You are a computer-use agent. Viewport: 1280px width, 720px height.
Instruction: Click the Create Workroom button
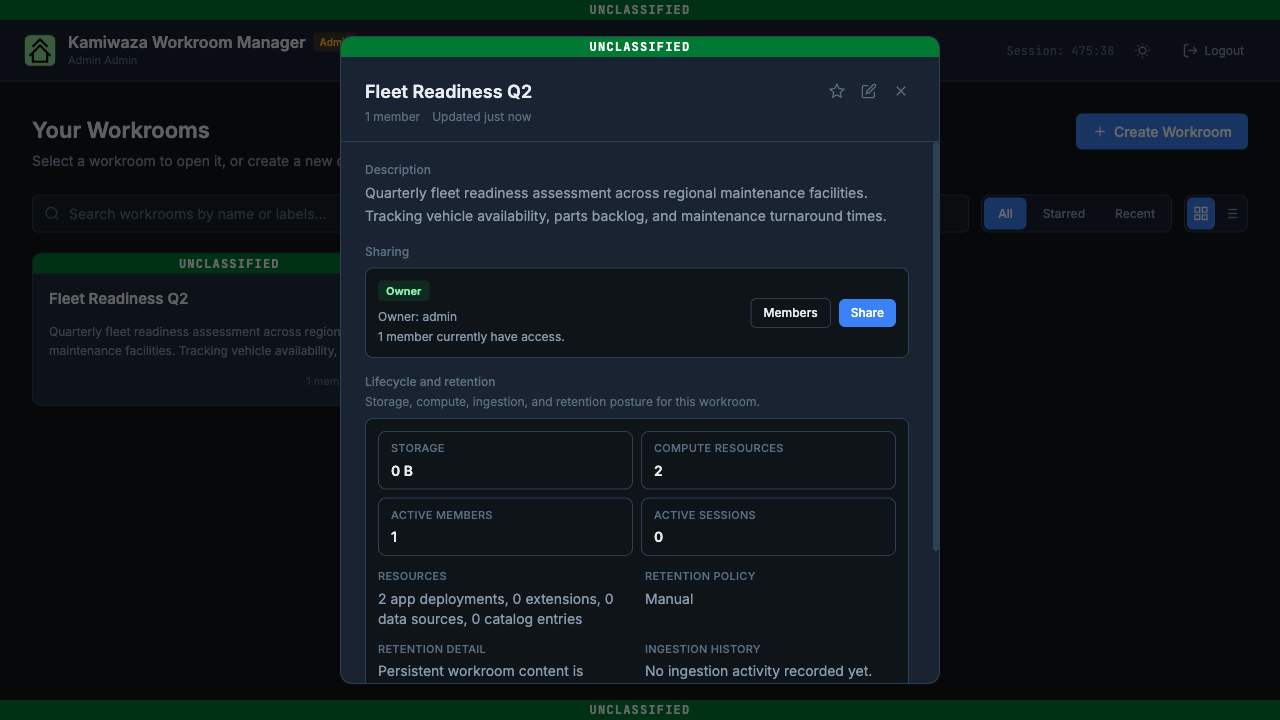click(1162, 132)
